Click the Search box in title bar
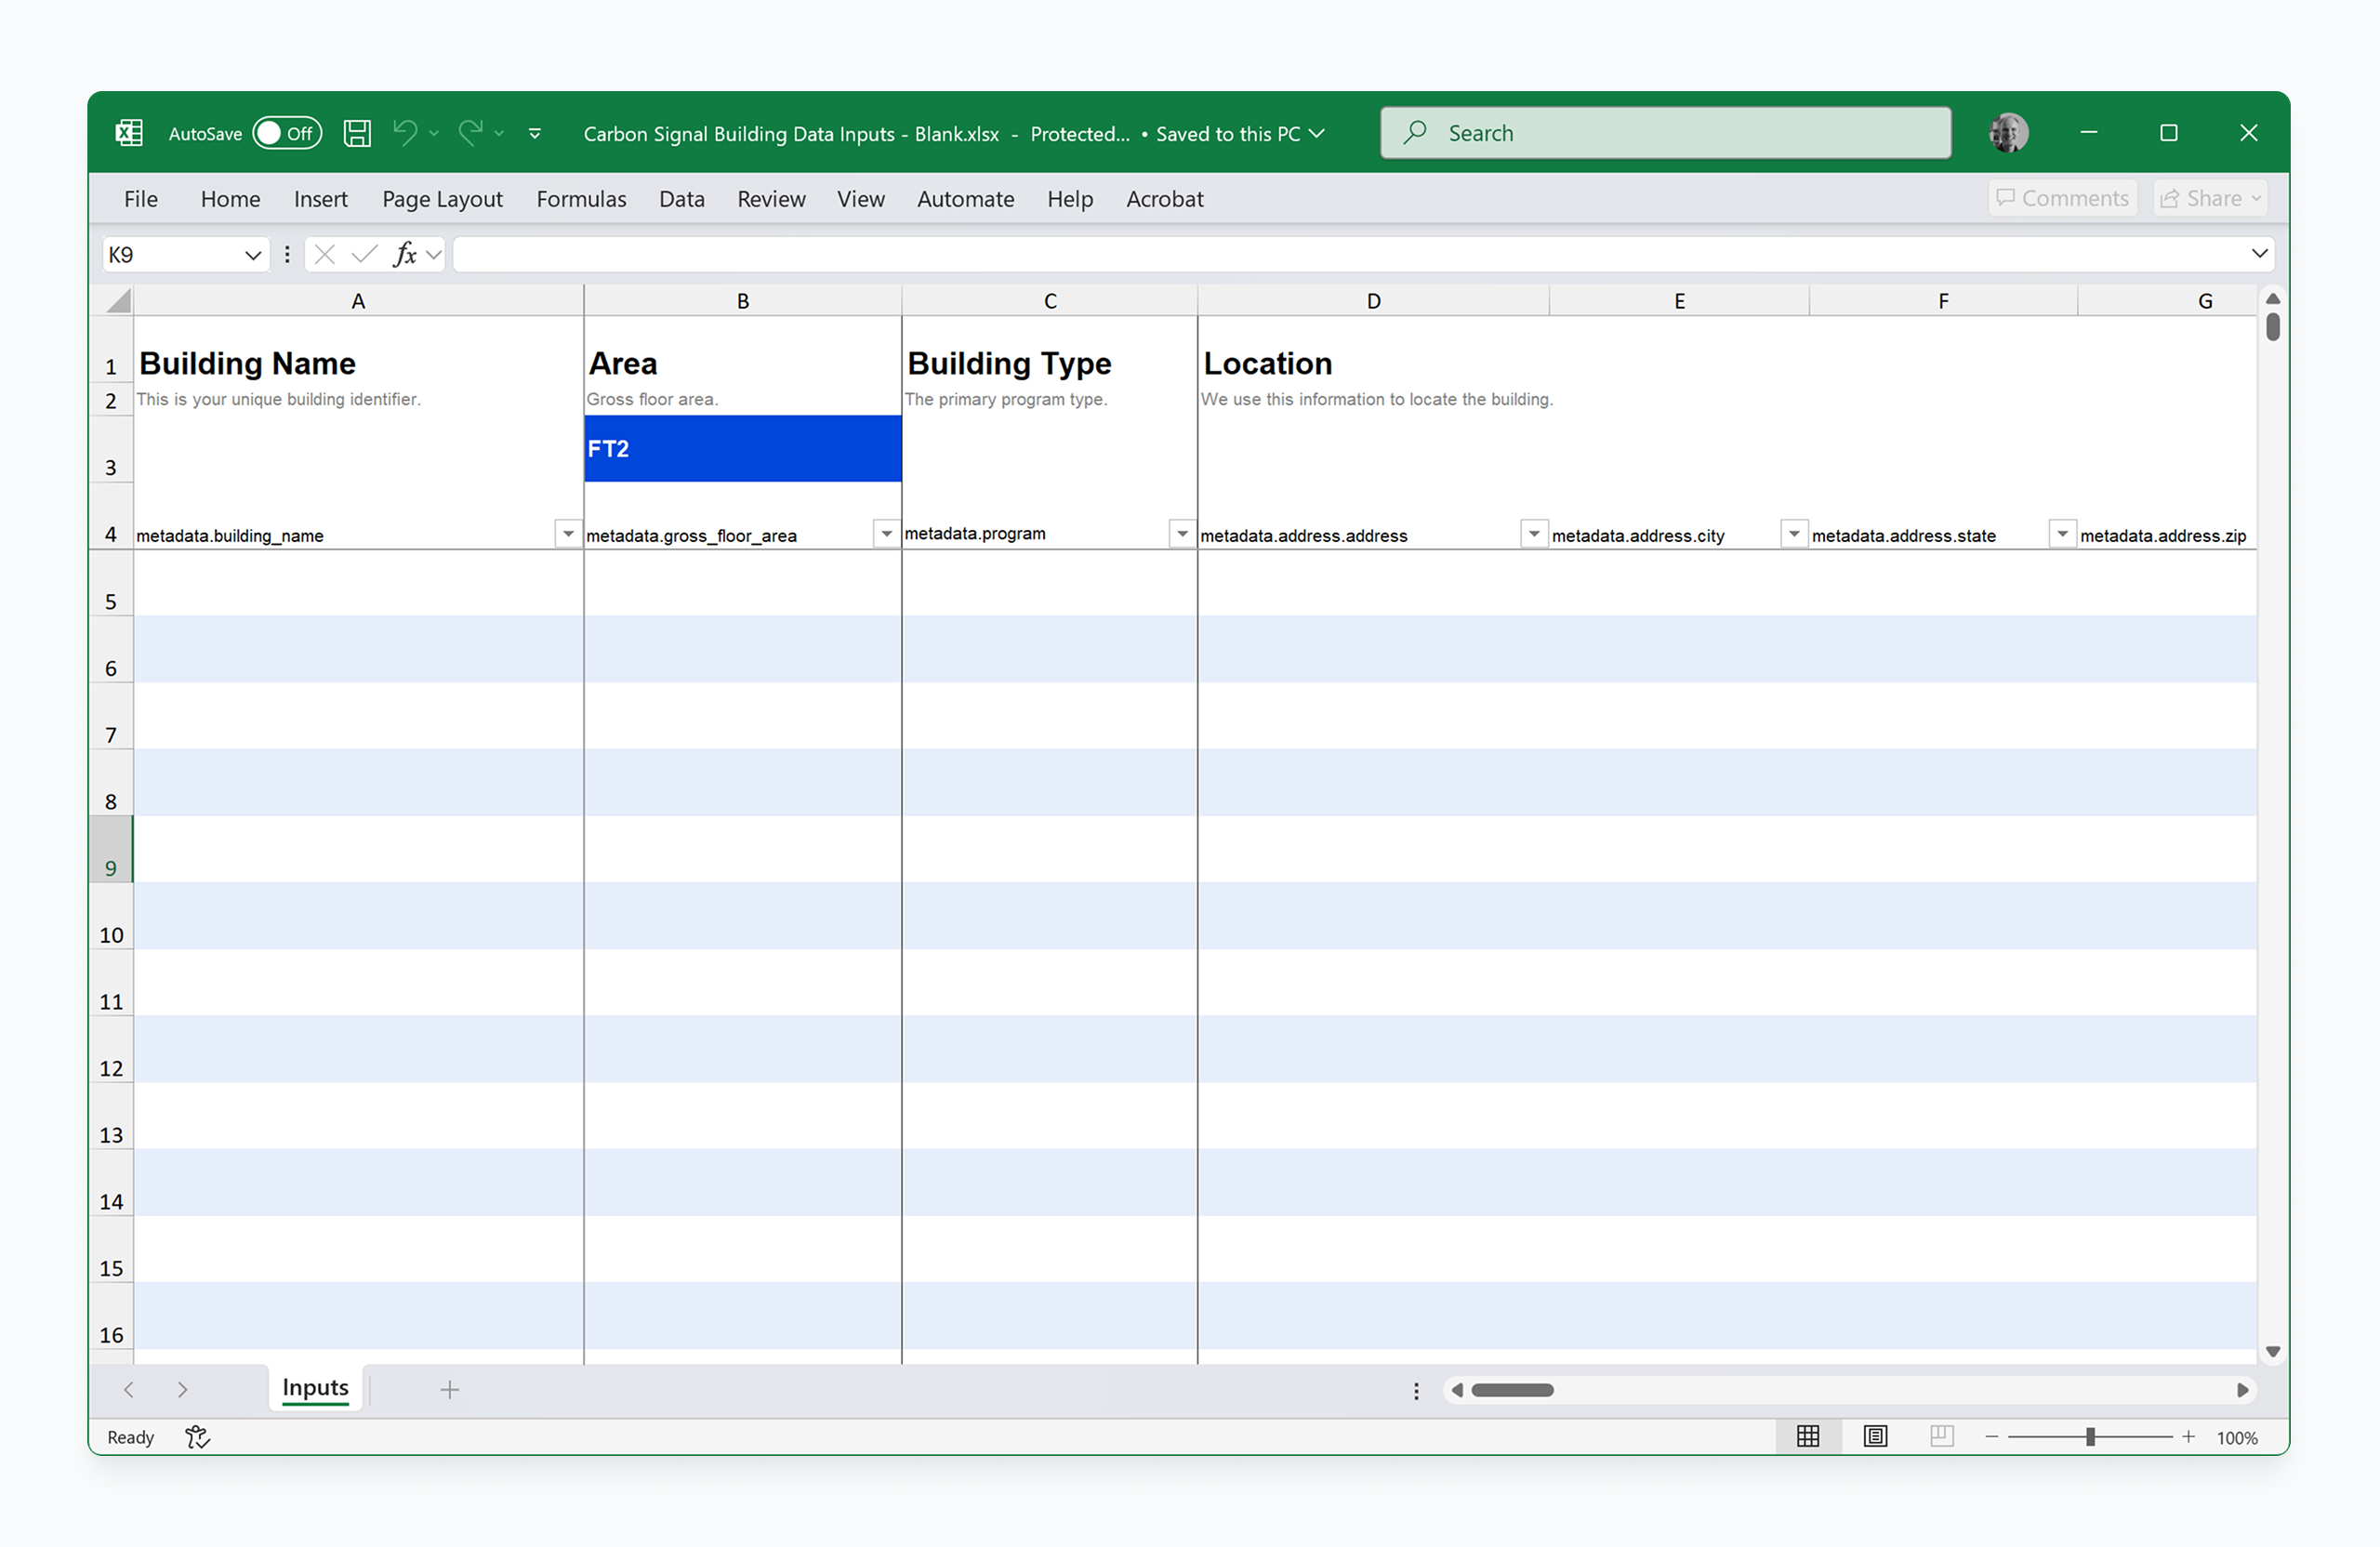The height and width of the screenshot is (1547, 2380). click(x=1665, y=133)
